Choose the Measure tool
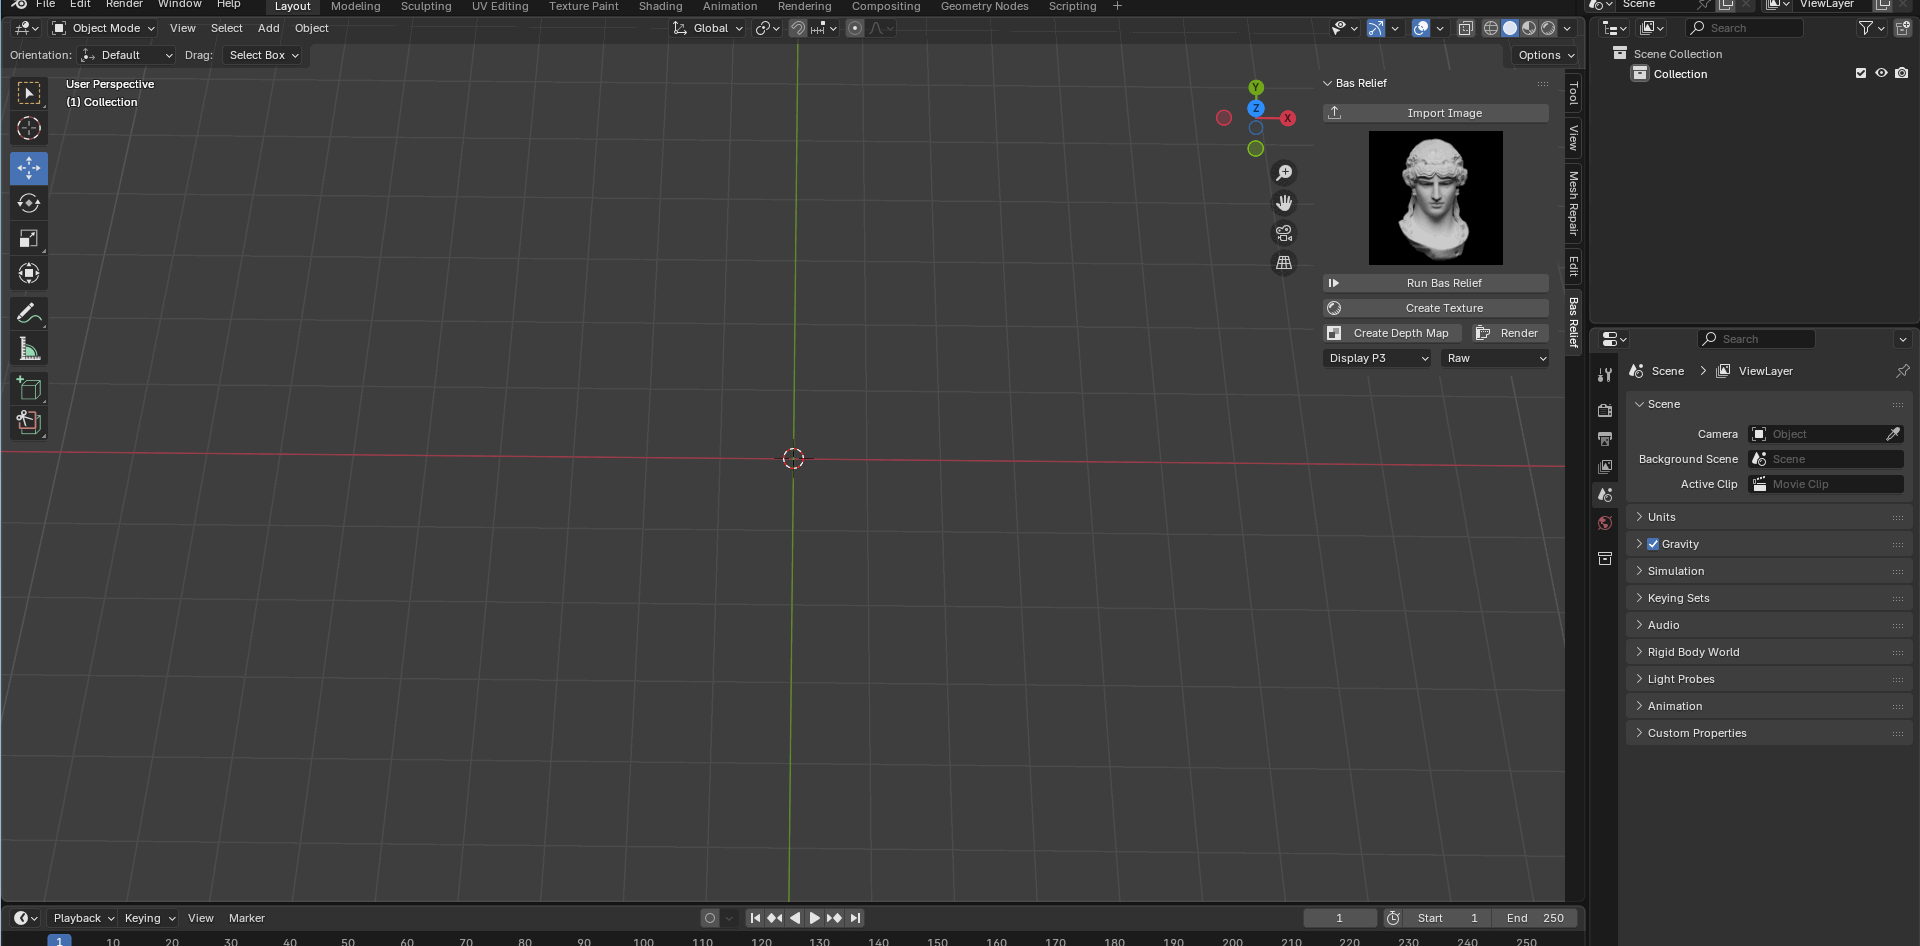Viewport: 1920px width, 946px height. [29, 349]
